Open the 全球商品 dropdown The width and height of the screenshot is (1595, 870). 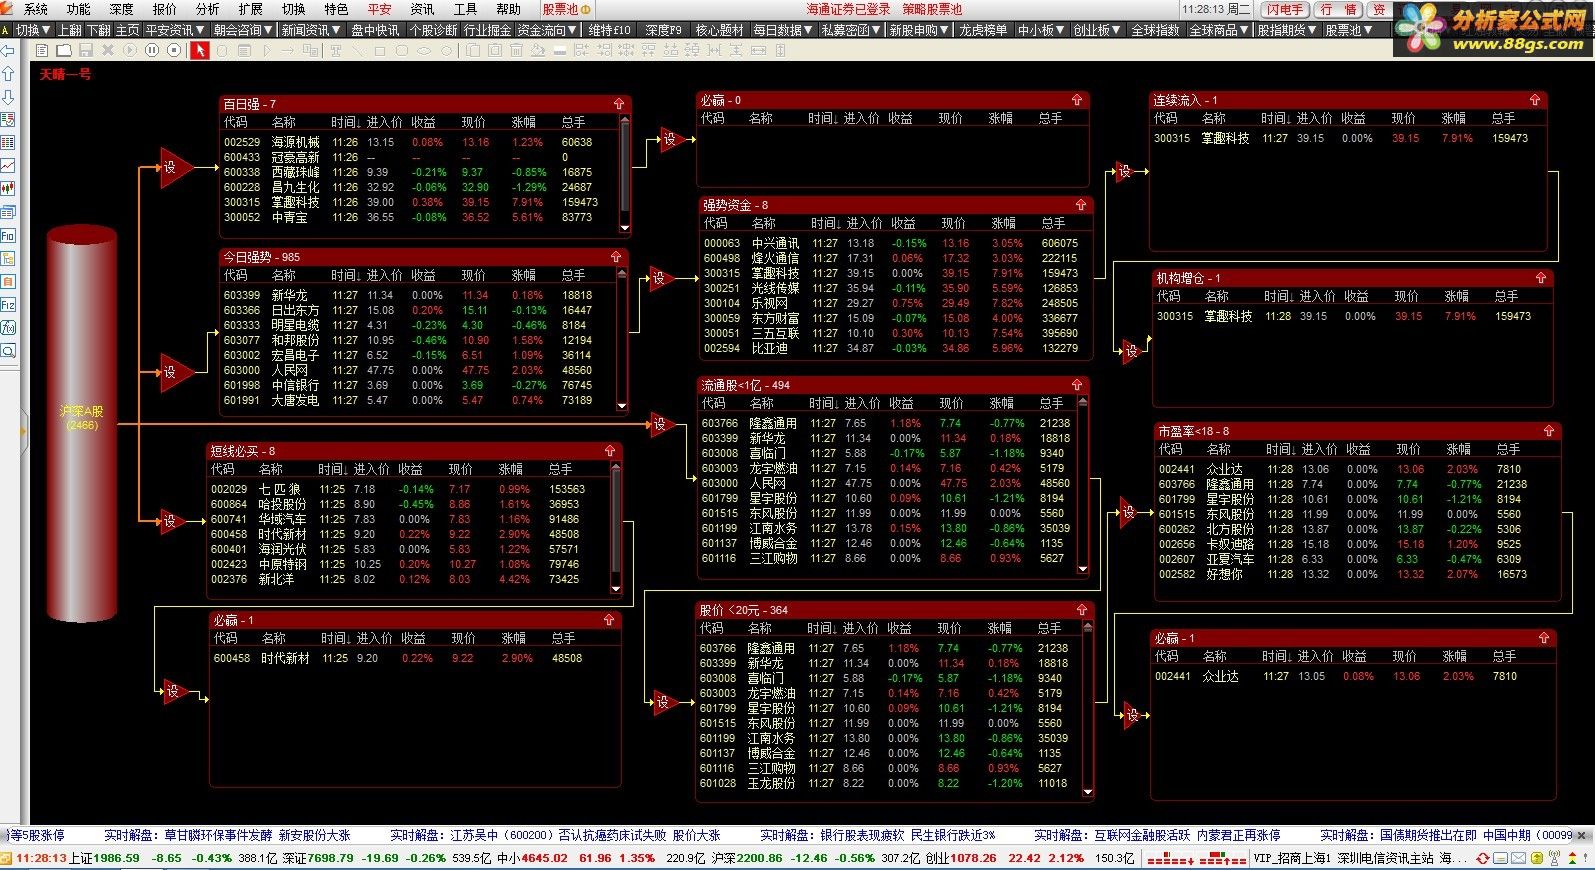point(1219,30)
